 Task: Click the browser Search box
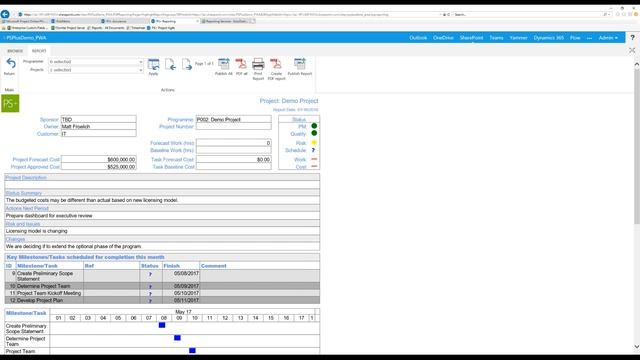(527, 14)
